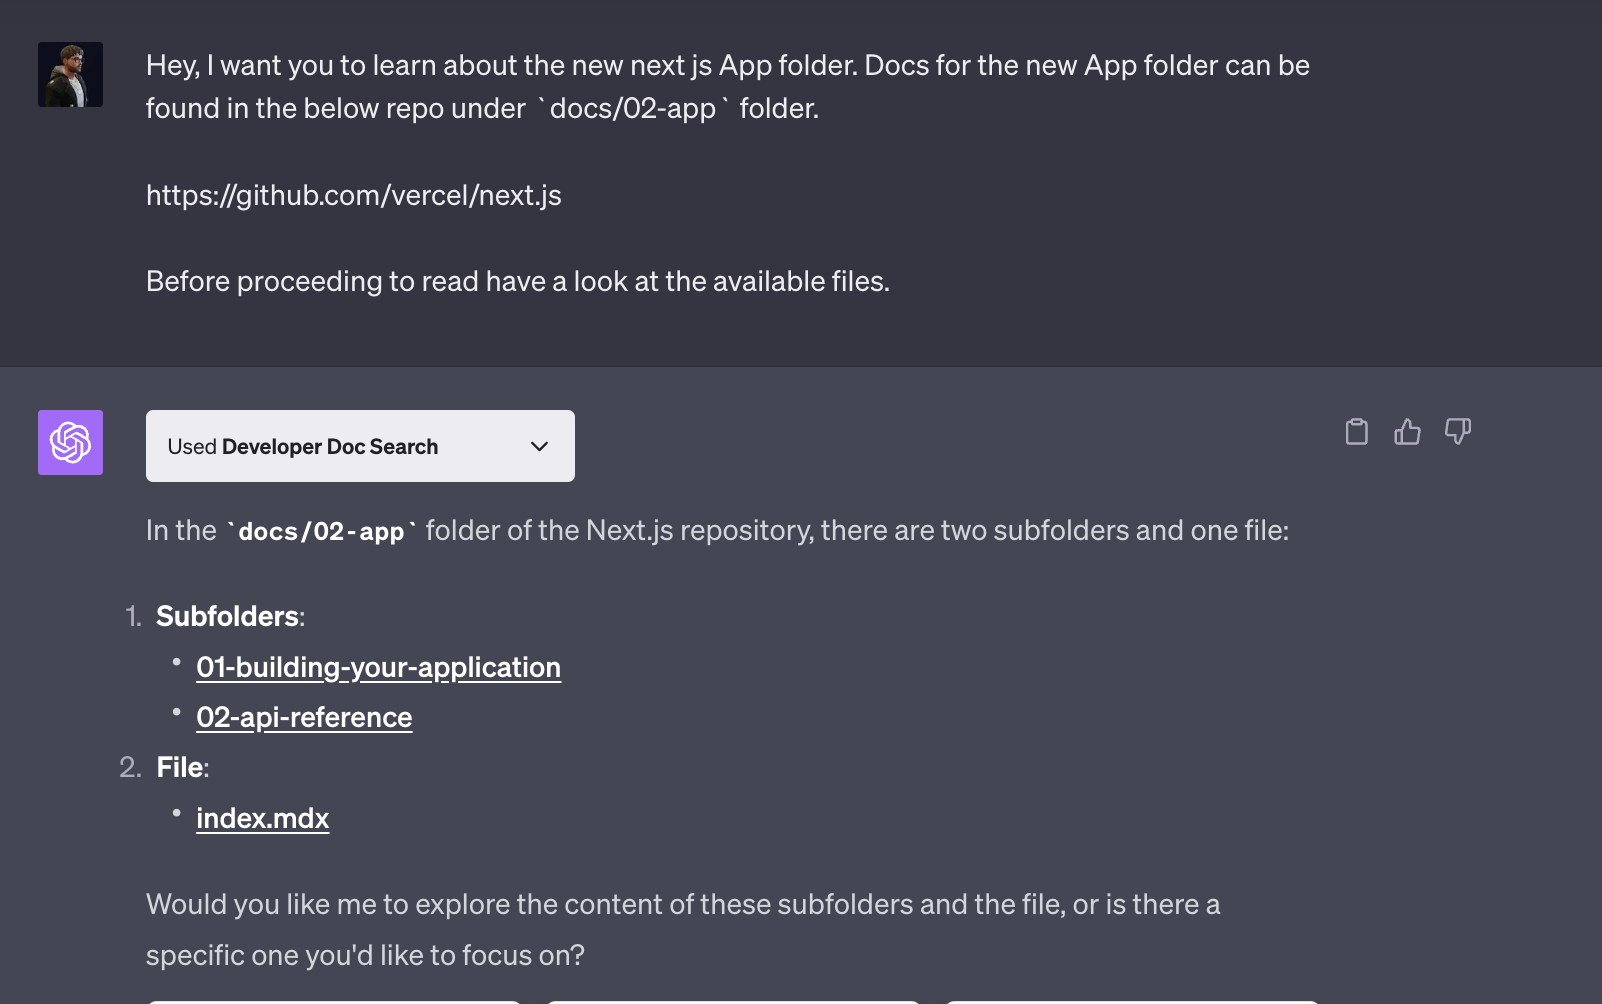Click the docs/02-app code in the user message

pos(633,108)
